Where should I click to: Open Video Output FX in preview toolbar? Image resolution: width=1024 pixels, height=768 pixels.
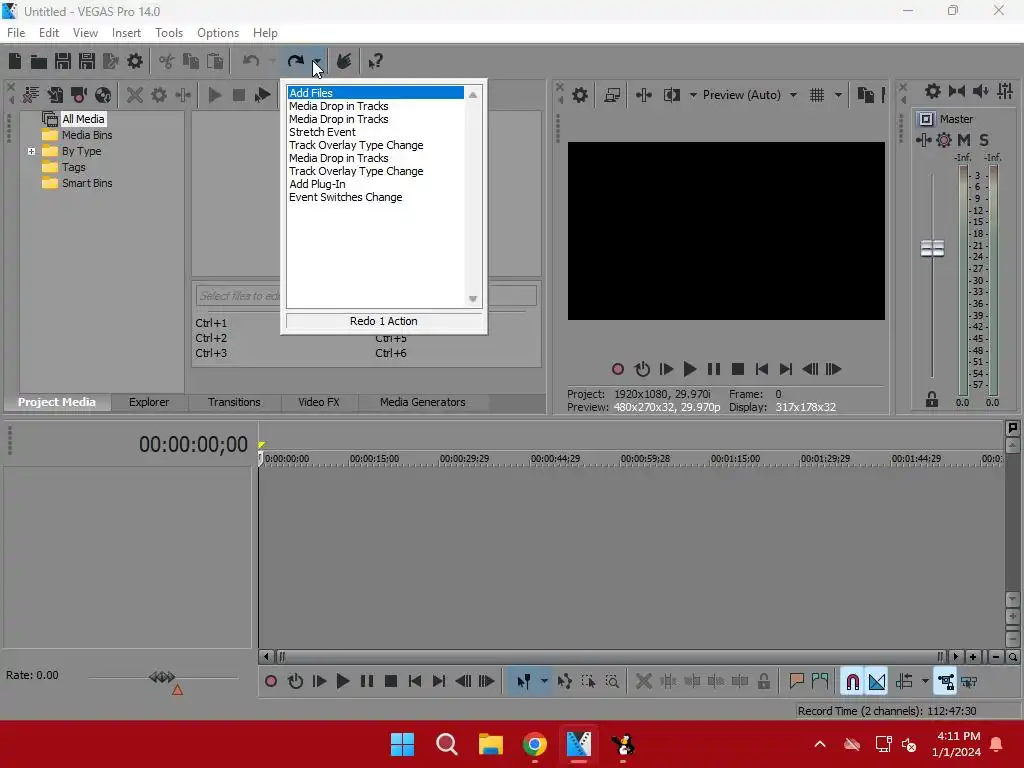(x=644, y=95)
